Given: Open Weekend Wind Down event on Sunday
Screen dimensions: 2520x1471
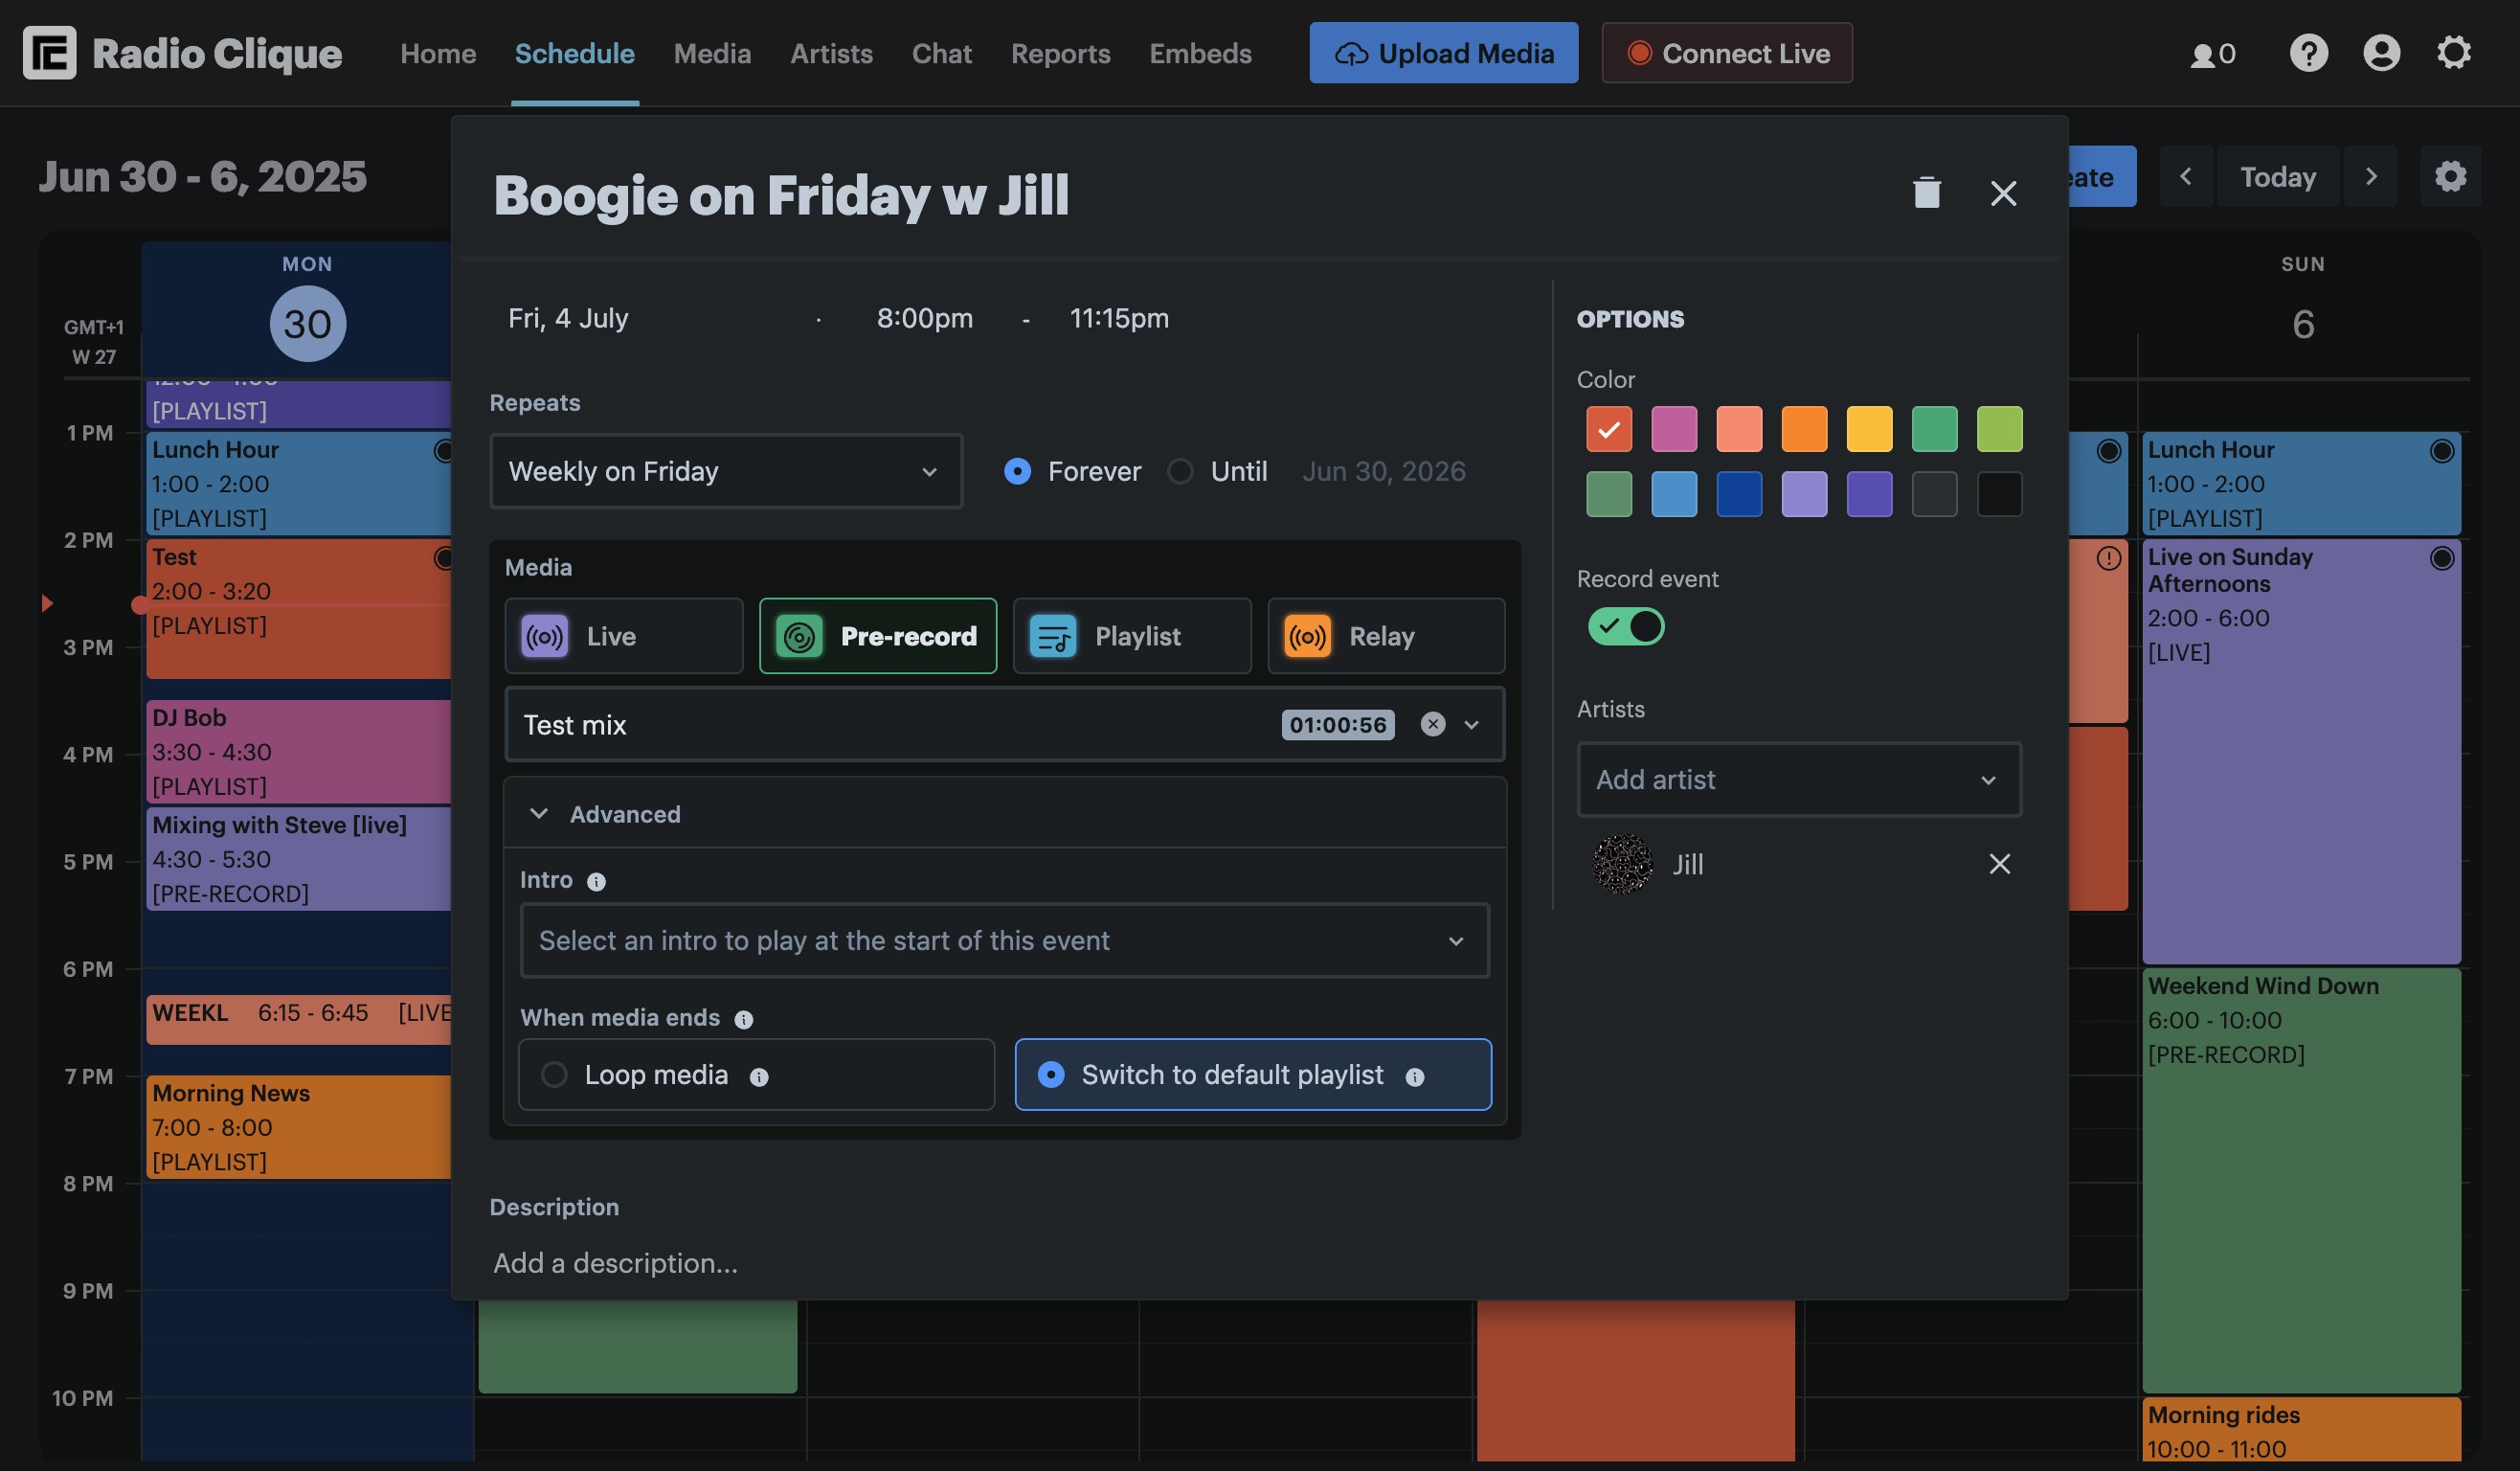Looking at the screenshot, I should (x=2301, y=1180).
